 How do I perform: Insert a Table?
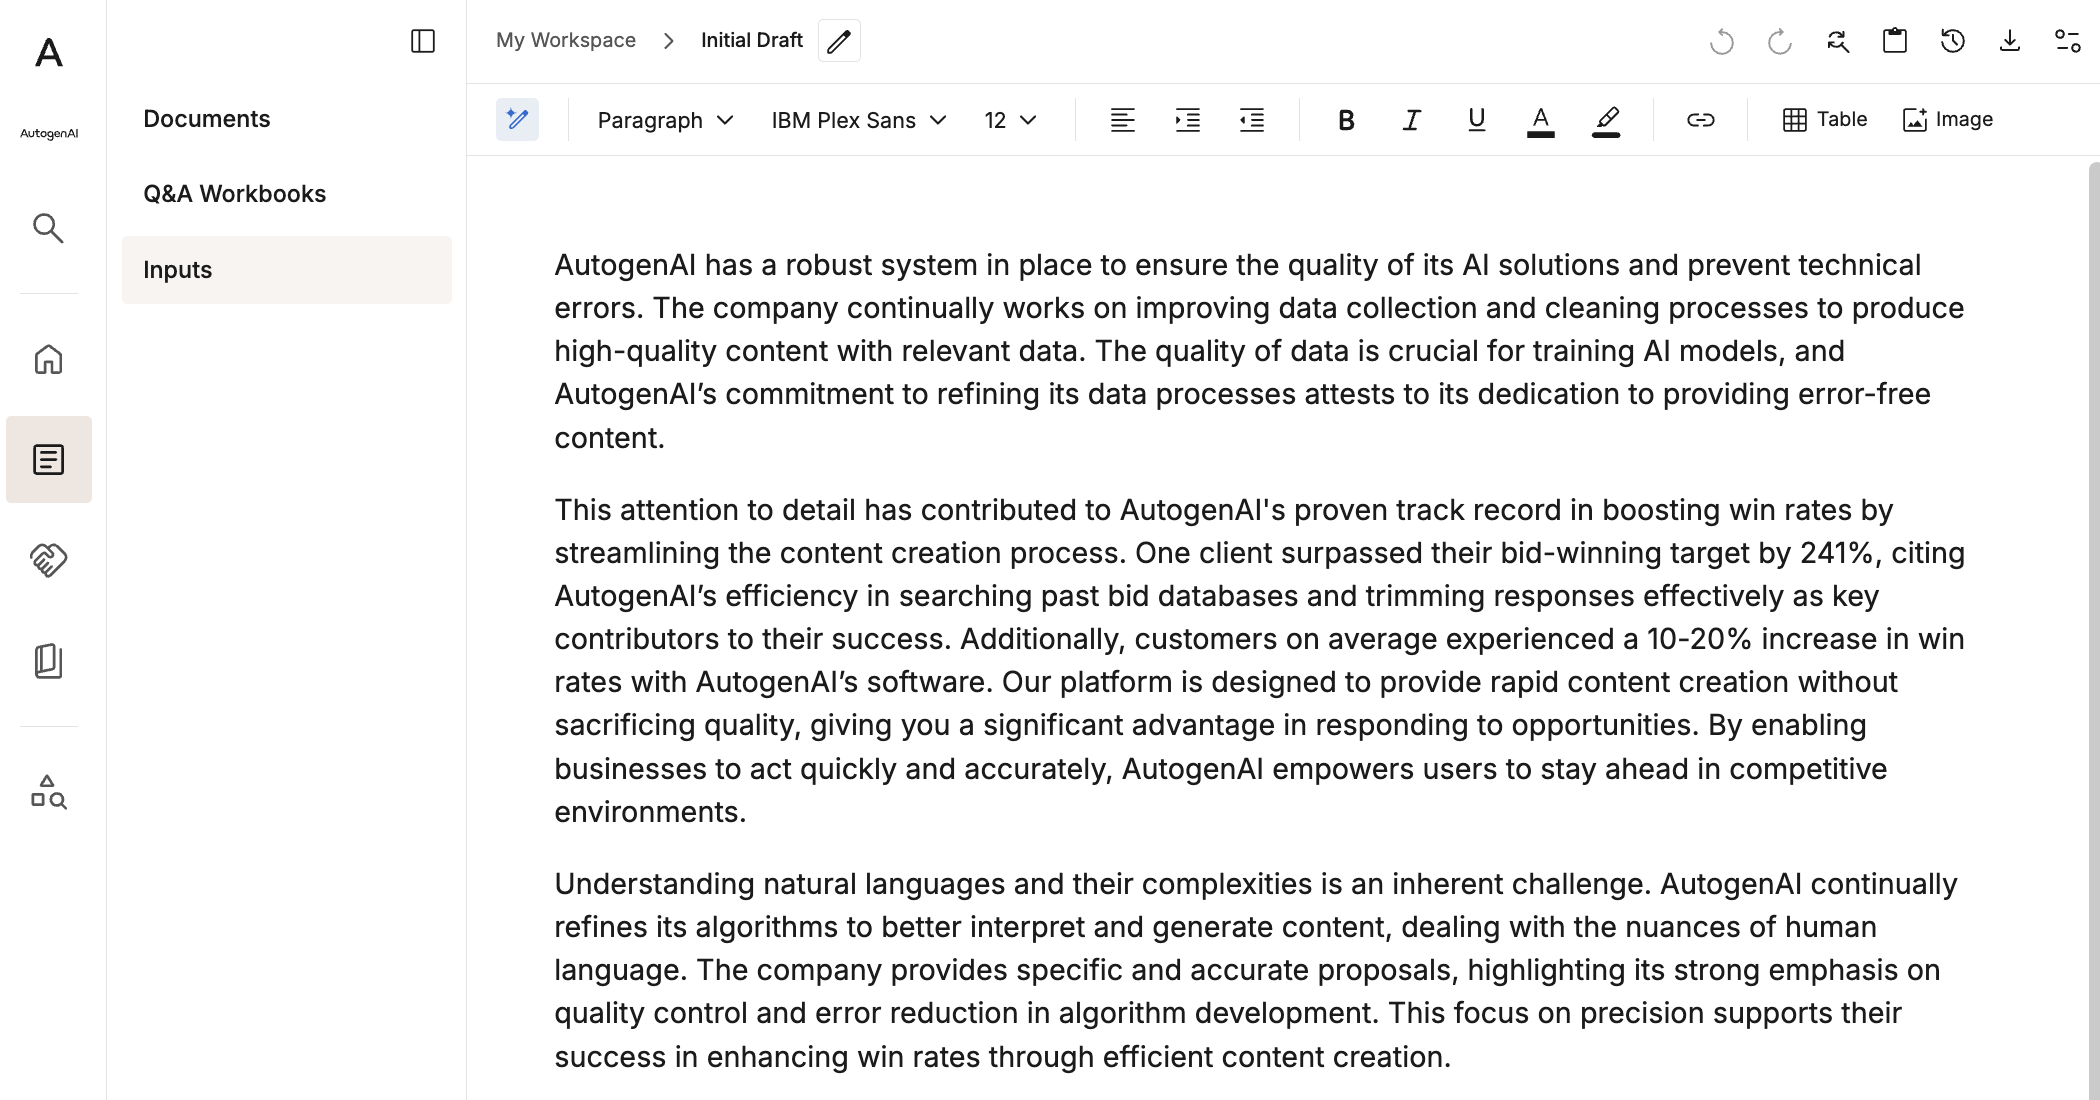click(x=1825, y=120)
